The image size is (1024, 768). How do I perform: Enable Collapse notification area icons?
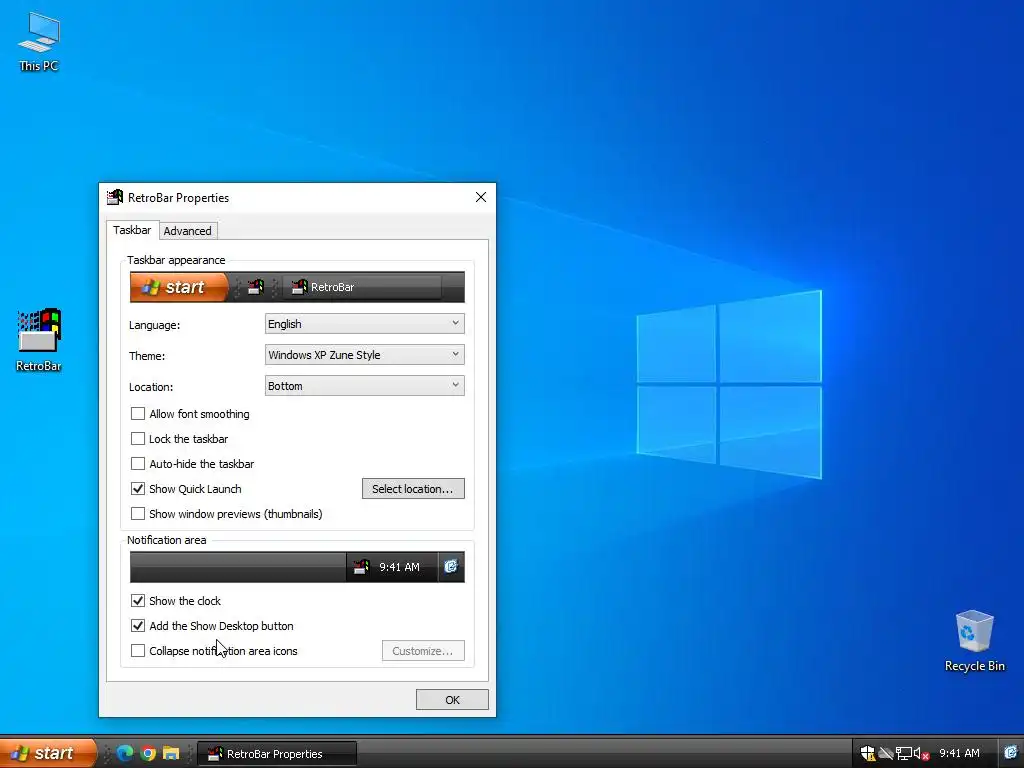click(138, 650)
